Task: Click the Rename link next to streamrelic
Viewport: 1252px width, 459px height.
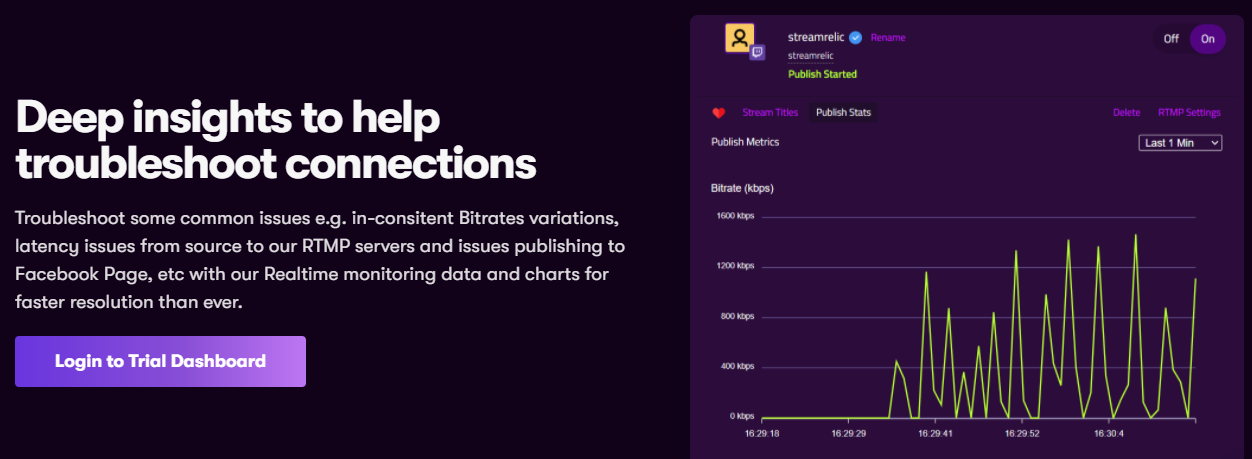Action: coord(888,38)
